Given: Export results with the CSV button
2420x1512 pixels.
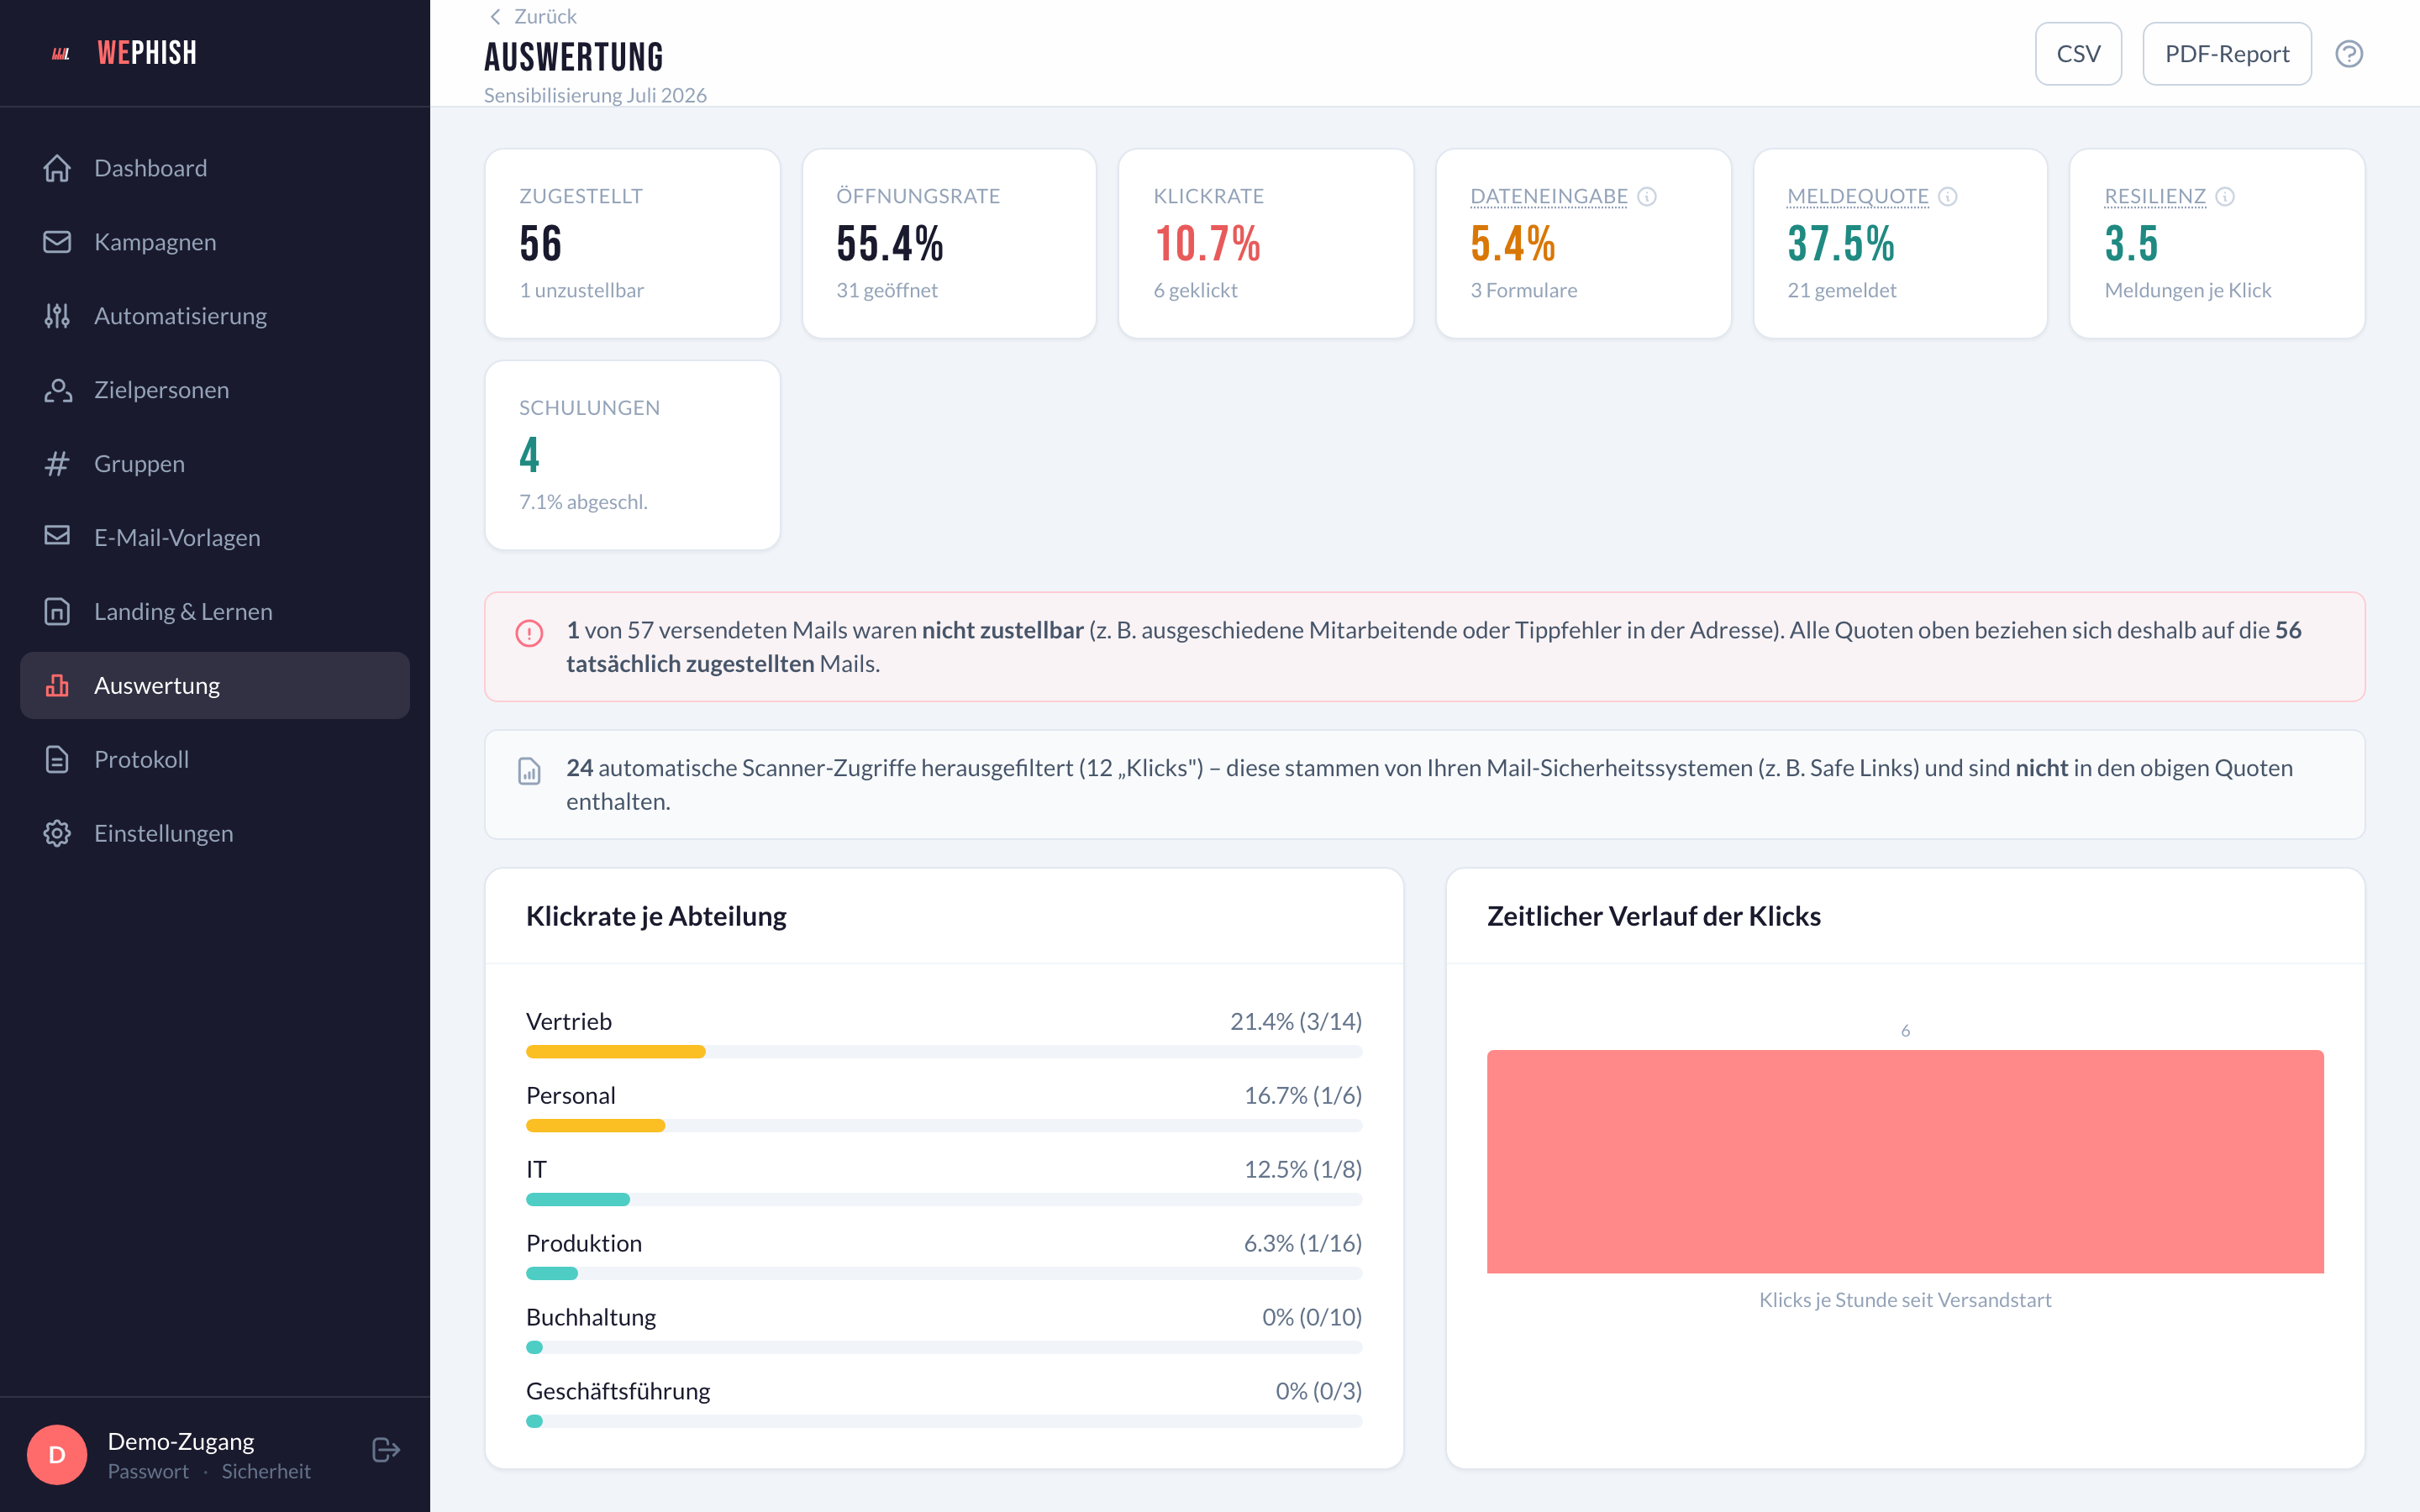Looking at the screenshot, I should click(x=2078, y=54).
